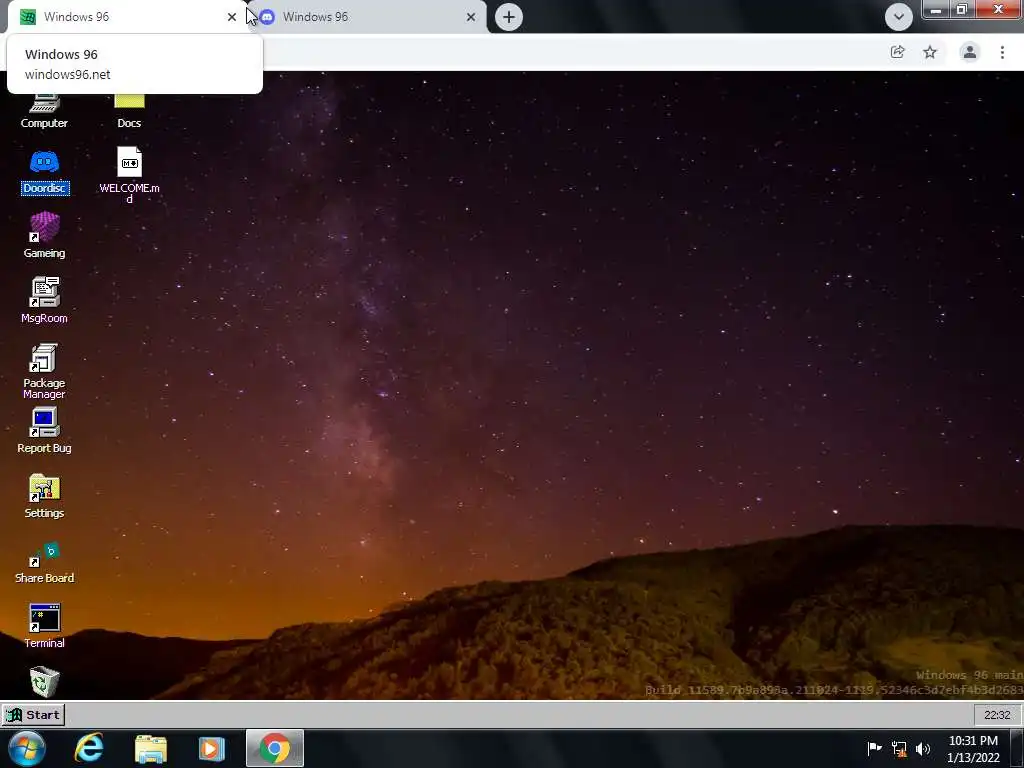Open the Computer desktop icon
The height and width of the screenshot is (768, 1024).
pyautogui.click(x=44, y=111)
